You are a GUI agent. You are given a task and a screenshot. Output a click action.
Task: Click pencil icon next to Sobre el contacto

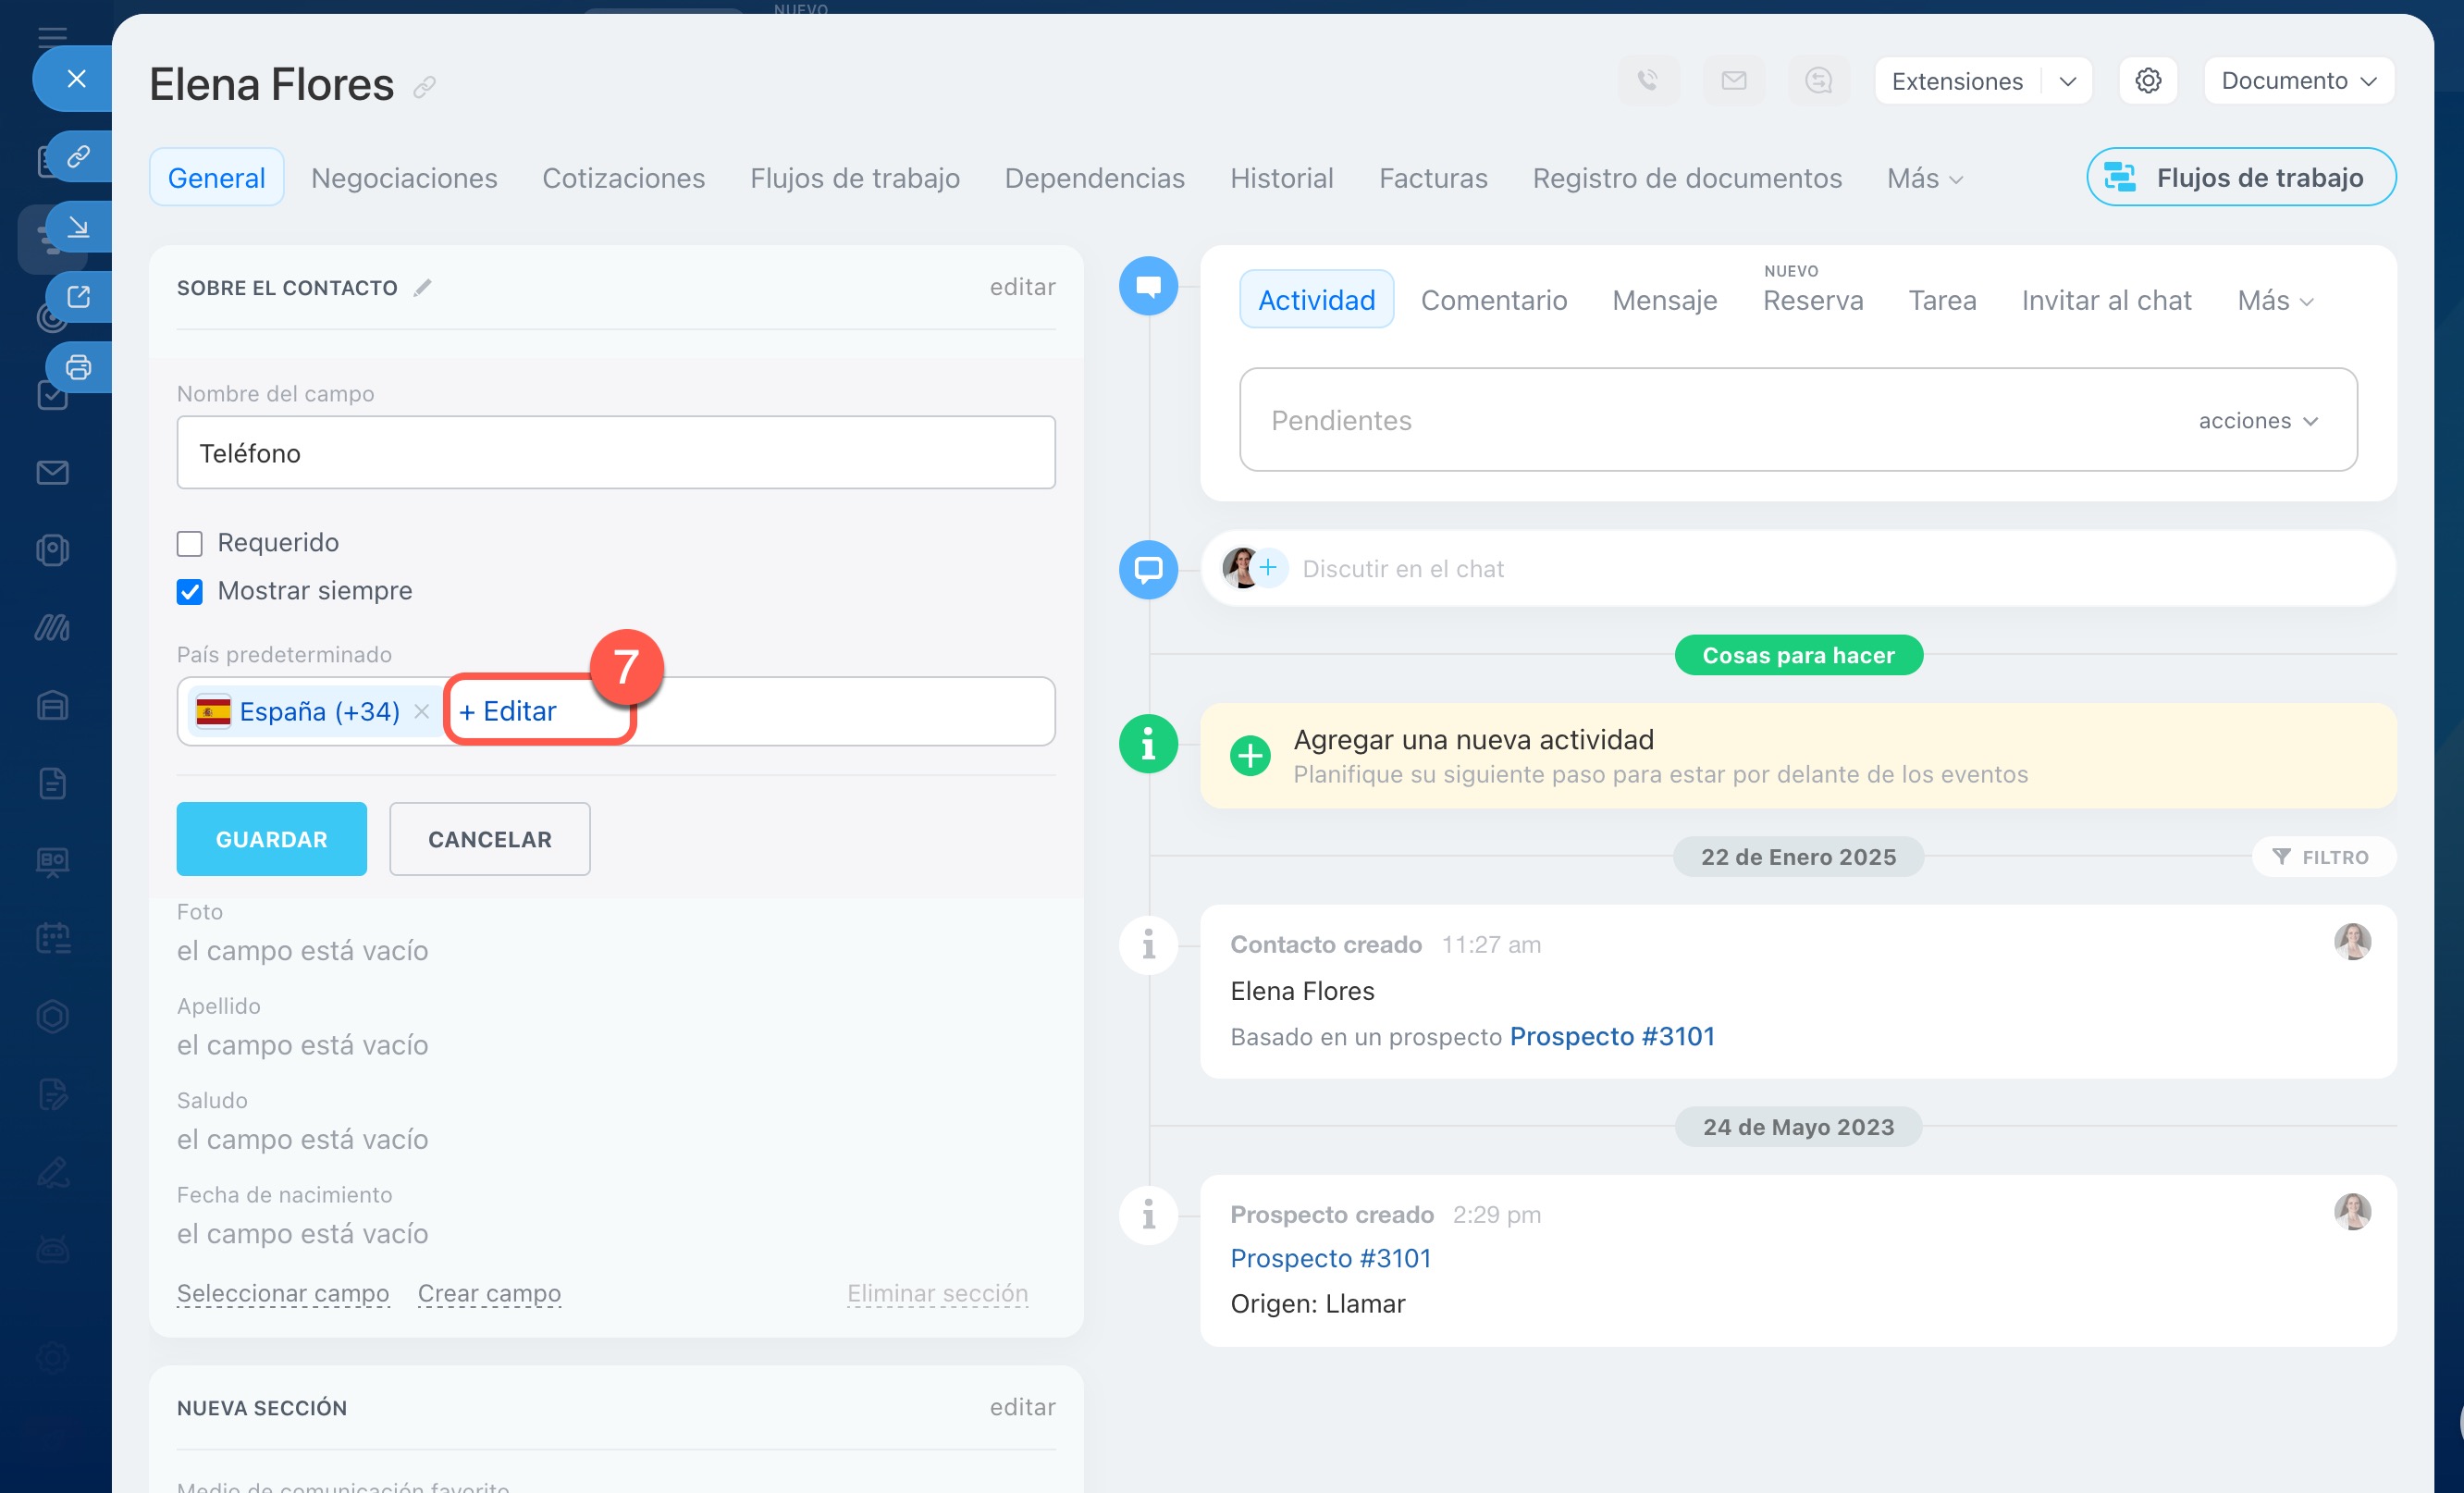pyautogui.click(x=423, y=288)
